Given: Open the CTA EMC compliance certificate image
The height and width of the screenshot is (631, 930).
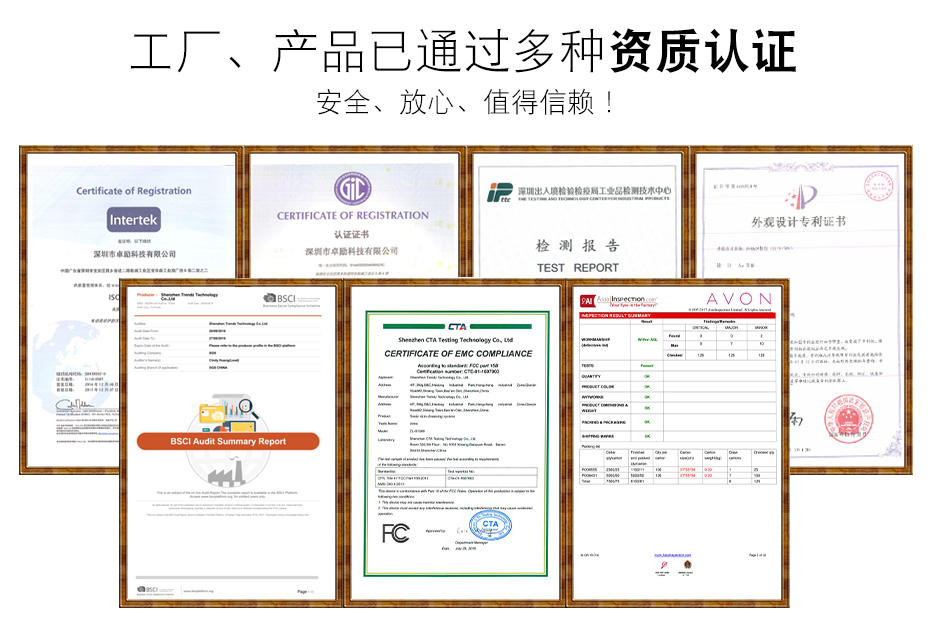Looking at the screenshot, I should click(454, 443).
